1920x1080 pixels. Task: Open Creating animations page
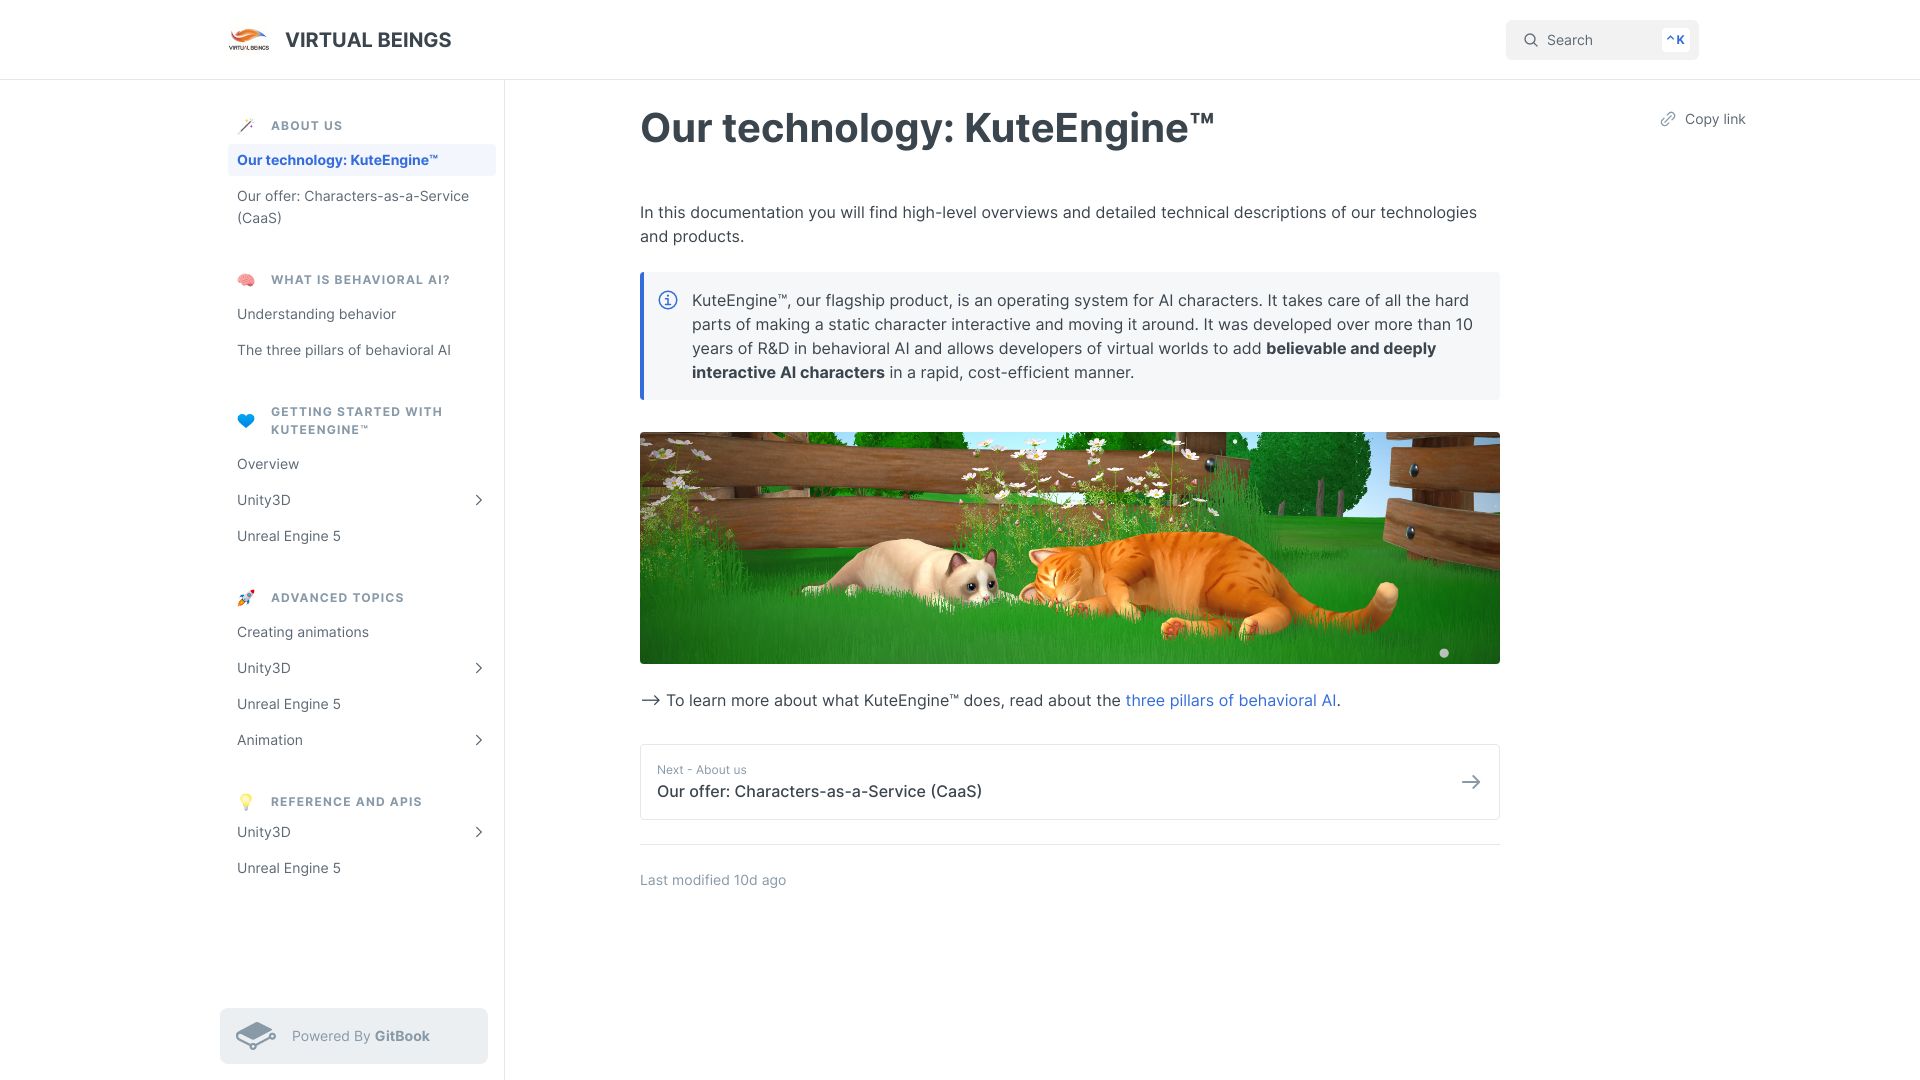pos(362,632)
